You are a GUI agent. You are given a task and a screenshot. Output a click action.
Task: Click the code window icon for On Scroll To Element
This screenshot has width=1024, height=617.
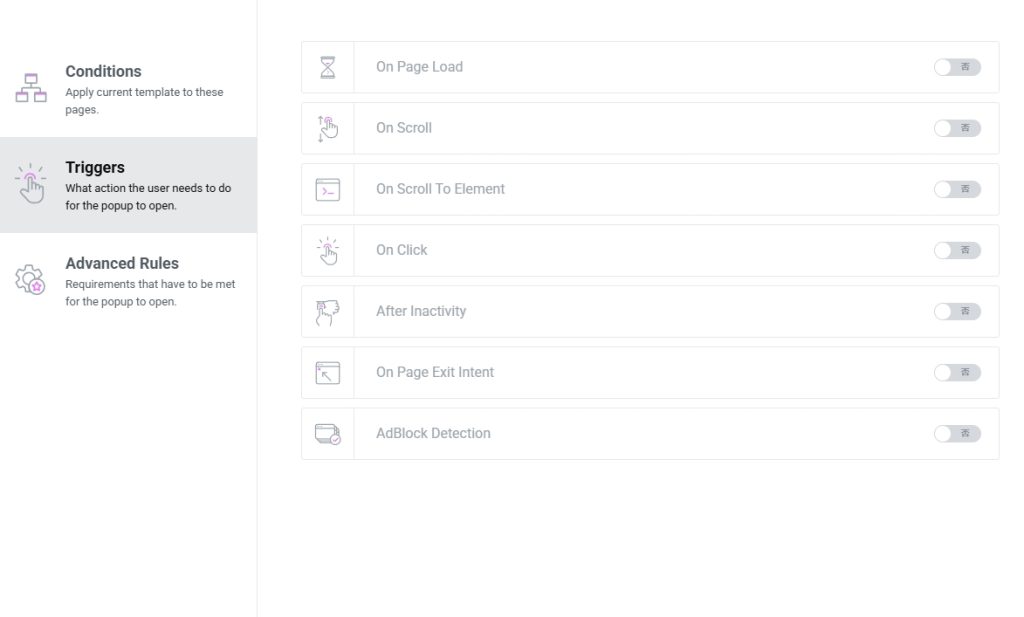[328, 190]
